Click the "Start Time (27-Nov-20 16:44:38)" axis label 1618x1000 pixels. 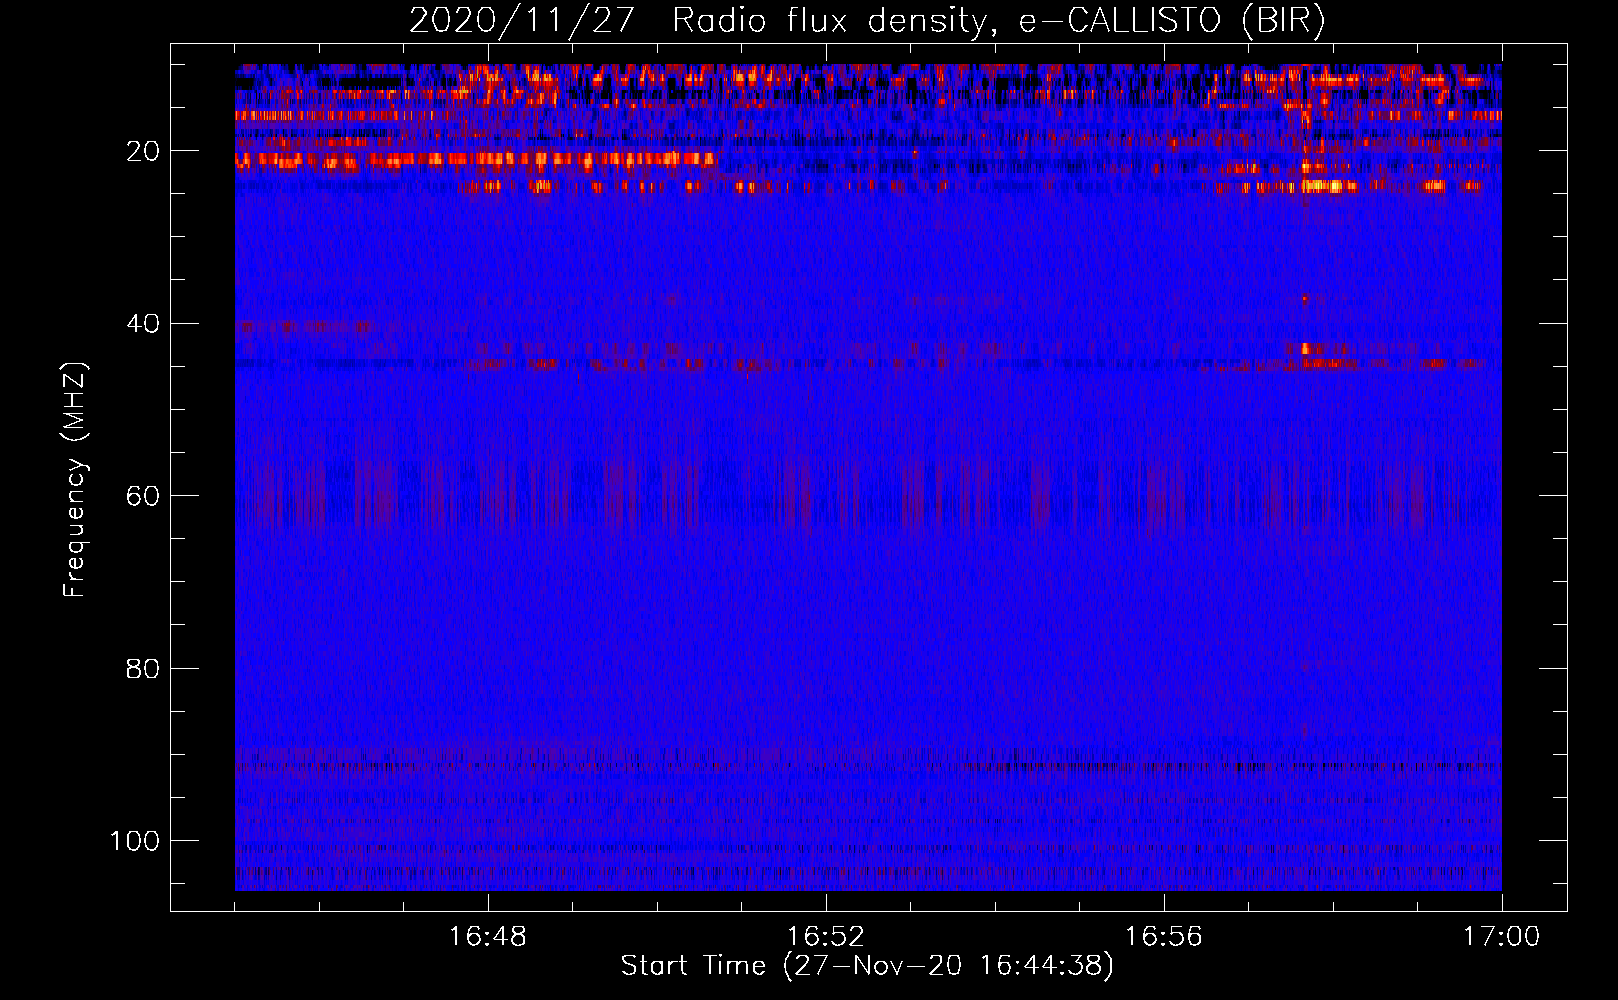click(867, 966)
